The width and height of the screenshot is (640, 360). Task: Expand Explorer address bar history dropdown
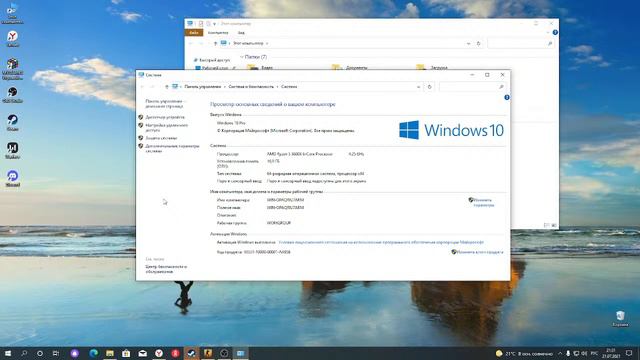[468, 43]
